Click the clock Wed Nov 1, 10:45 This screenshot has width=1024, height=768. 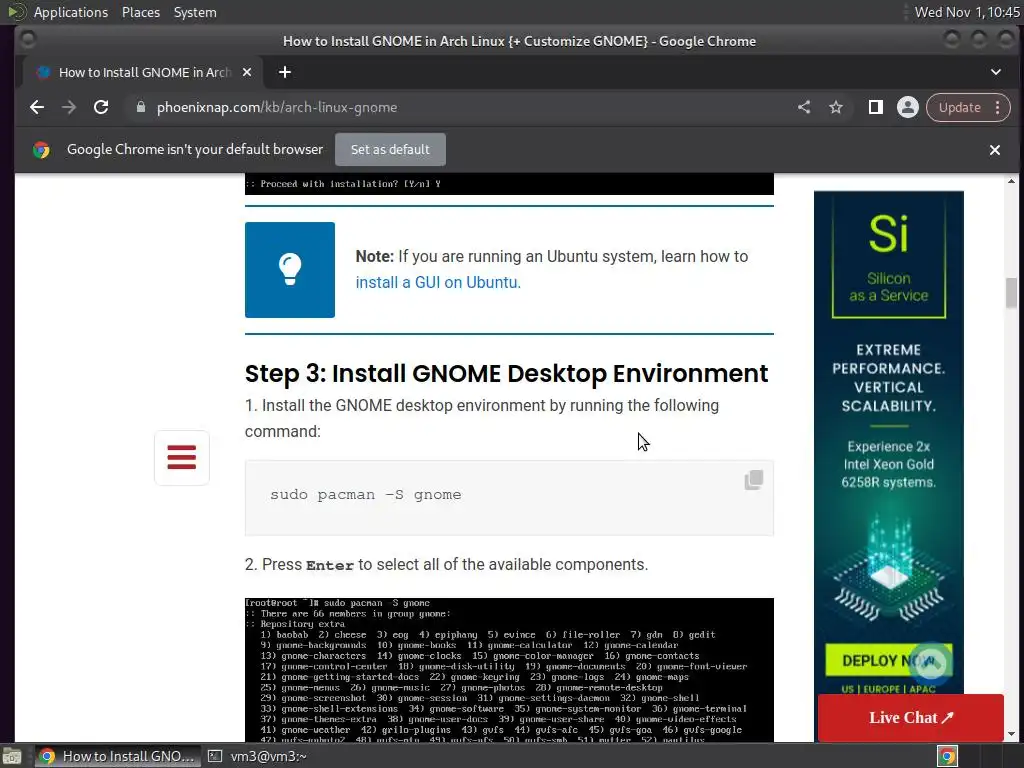pyautogui.click(x=967, y=12)
